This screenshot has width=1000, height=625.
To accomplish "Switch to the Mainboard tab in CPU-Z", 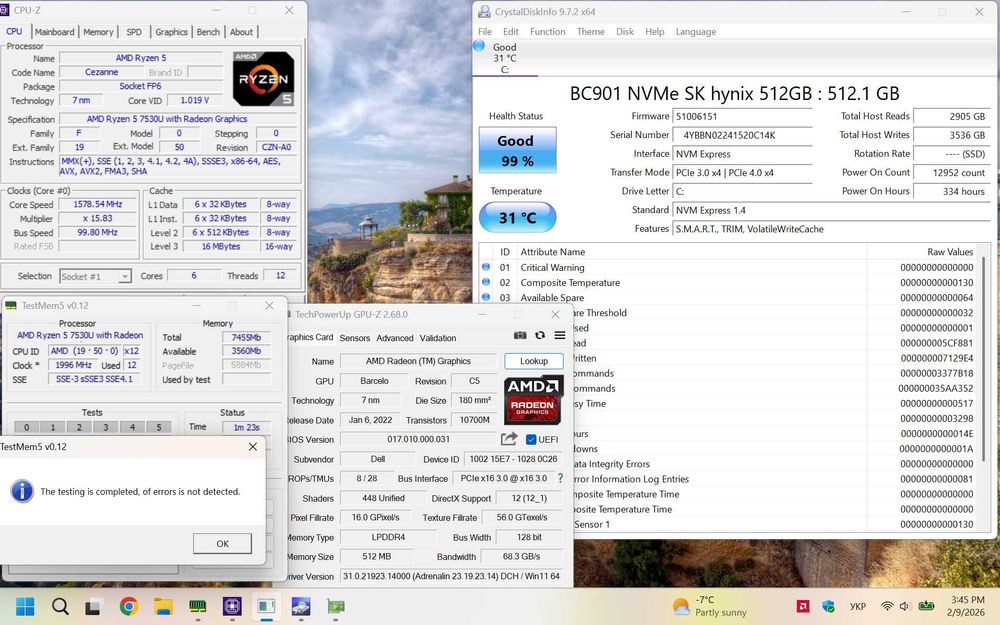I will (54, 32).
